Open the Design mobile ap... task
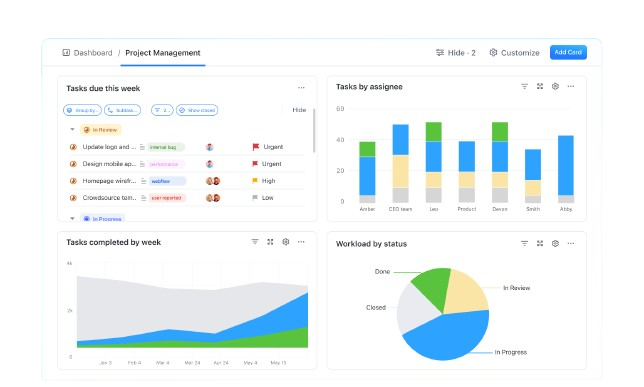The height and width of the screenshot is (387, 644). click(109, 164)
